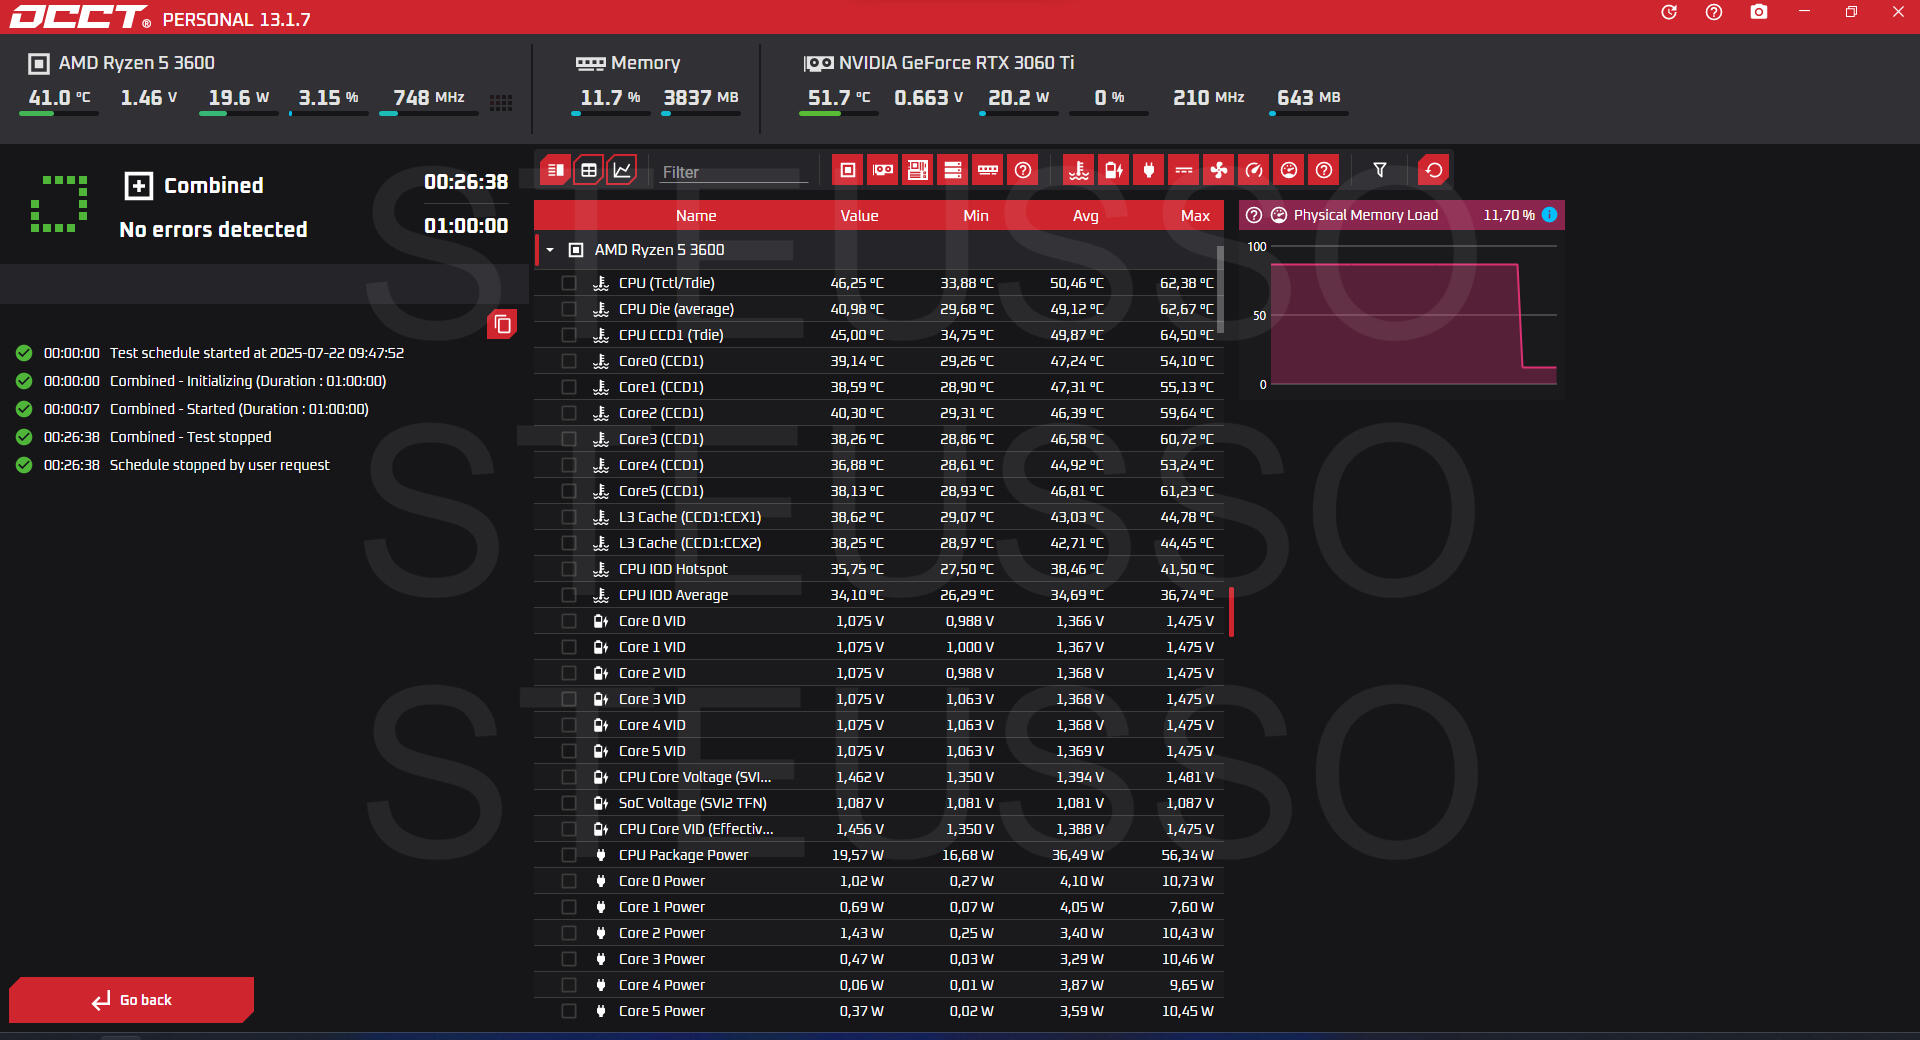This screenshot has height=1040, width=1920.
Task: Collapse the AMD Ryzen 5 3600 group
Action: pyautogui.click(x=550, y=250)
